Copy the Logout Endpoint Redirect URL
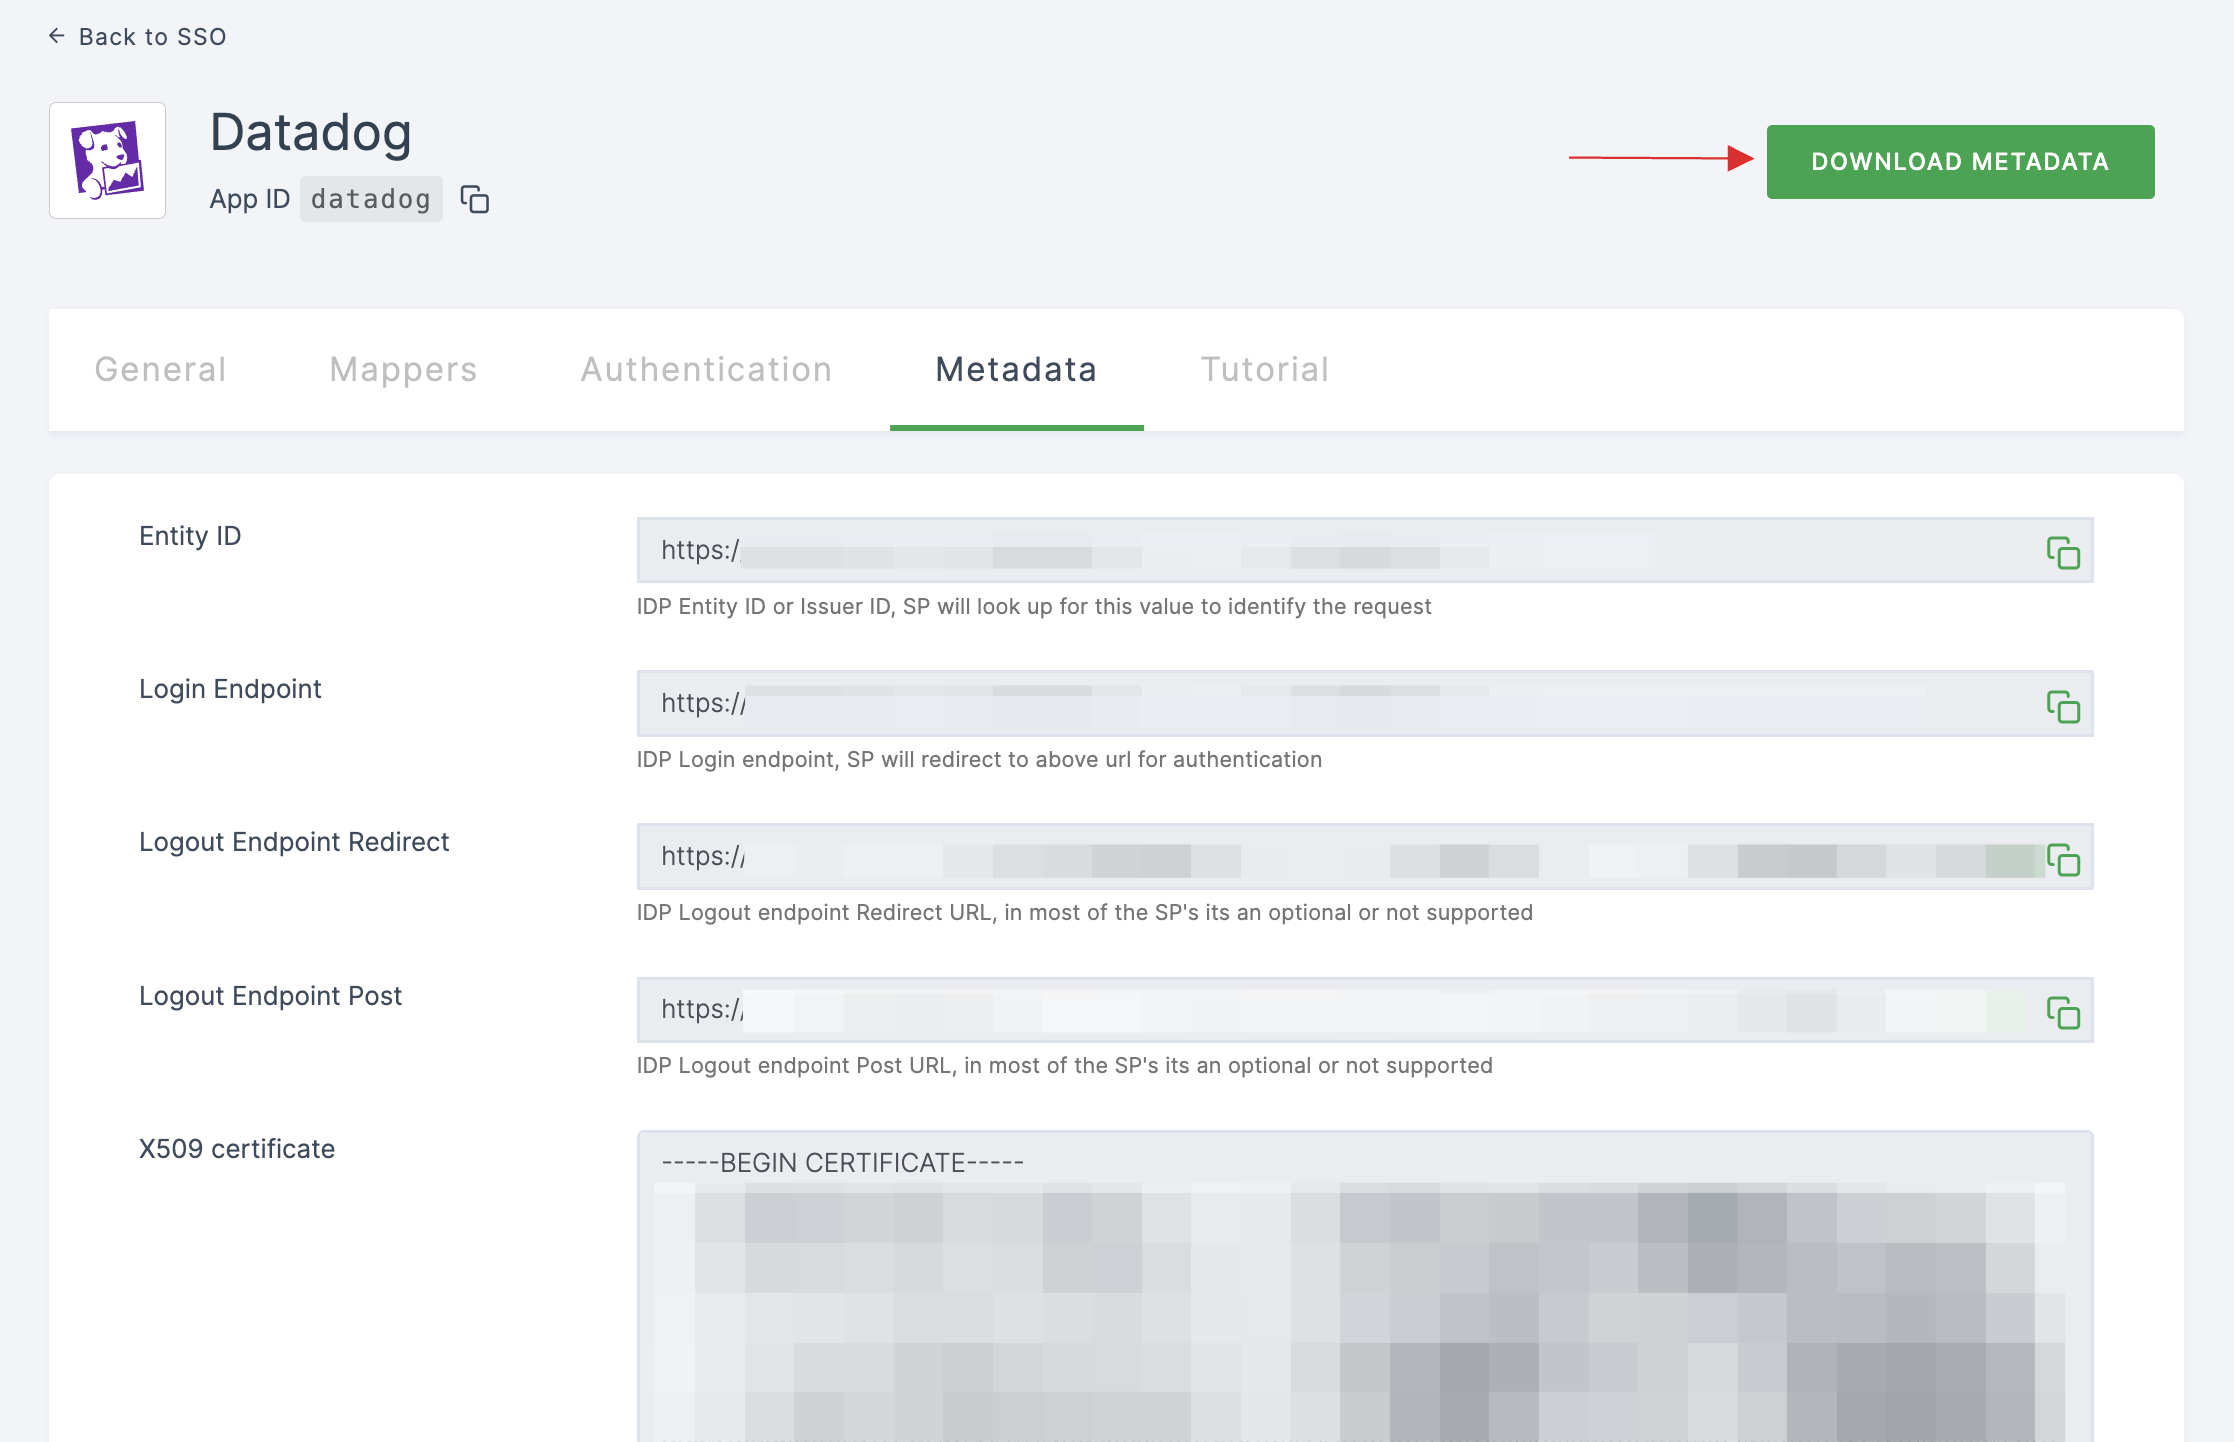 [2063, 859]
